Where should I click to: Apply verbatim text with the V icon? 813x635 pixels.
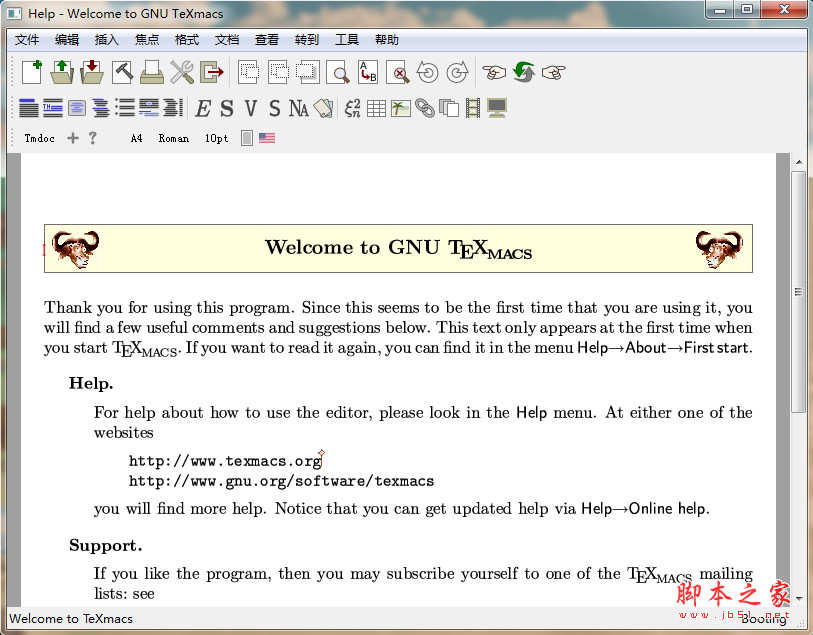tap(250, 108)
